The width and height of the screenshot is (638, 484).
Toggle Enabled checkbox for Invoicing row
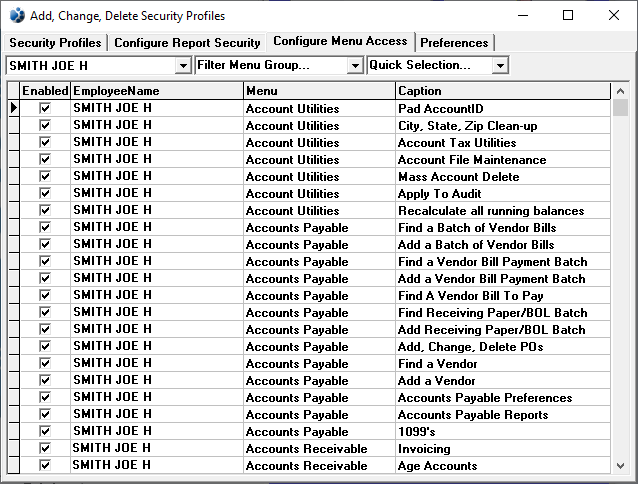click(x=45, y=449)
